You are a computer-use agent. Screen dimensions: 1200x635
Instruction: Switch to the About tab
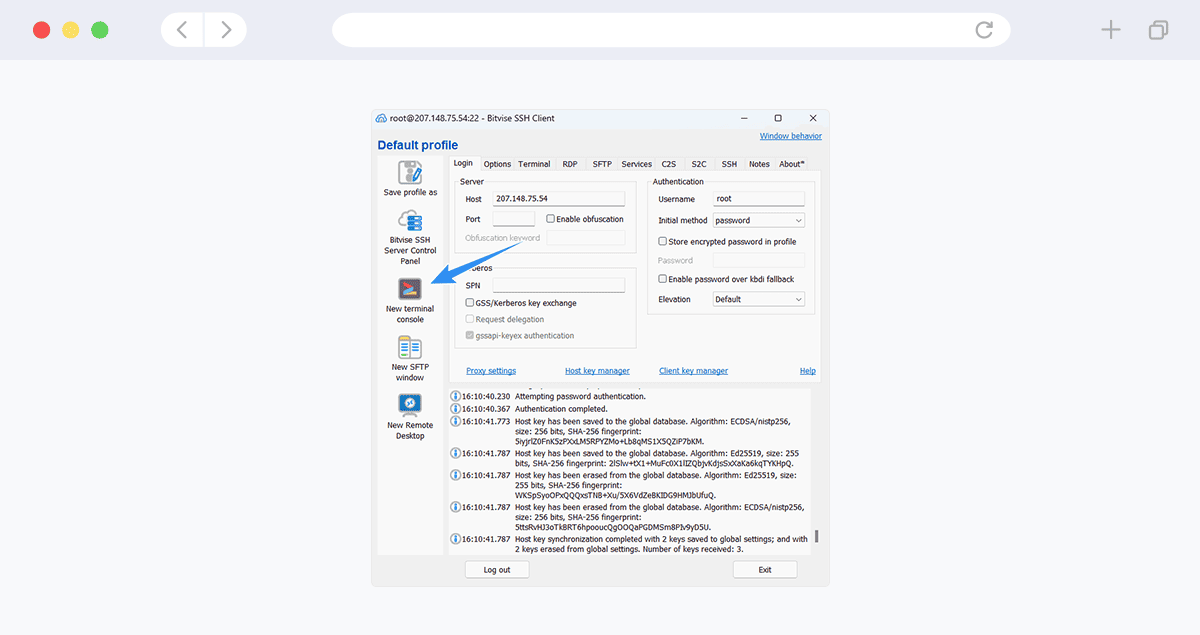[x=792, y=164]
